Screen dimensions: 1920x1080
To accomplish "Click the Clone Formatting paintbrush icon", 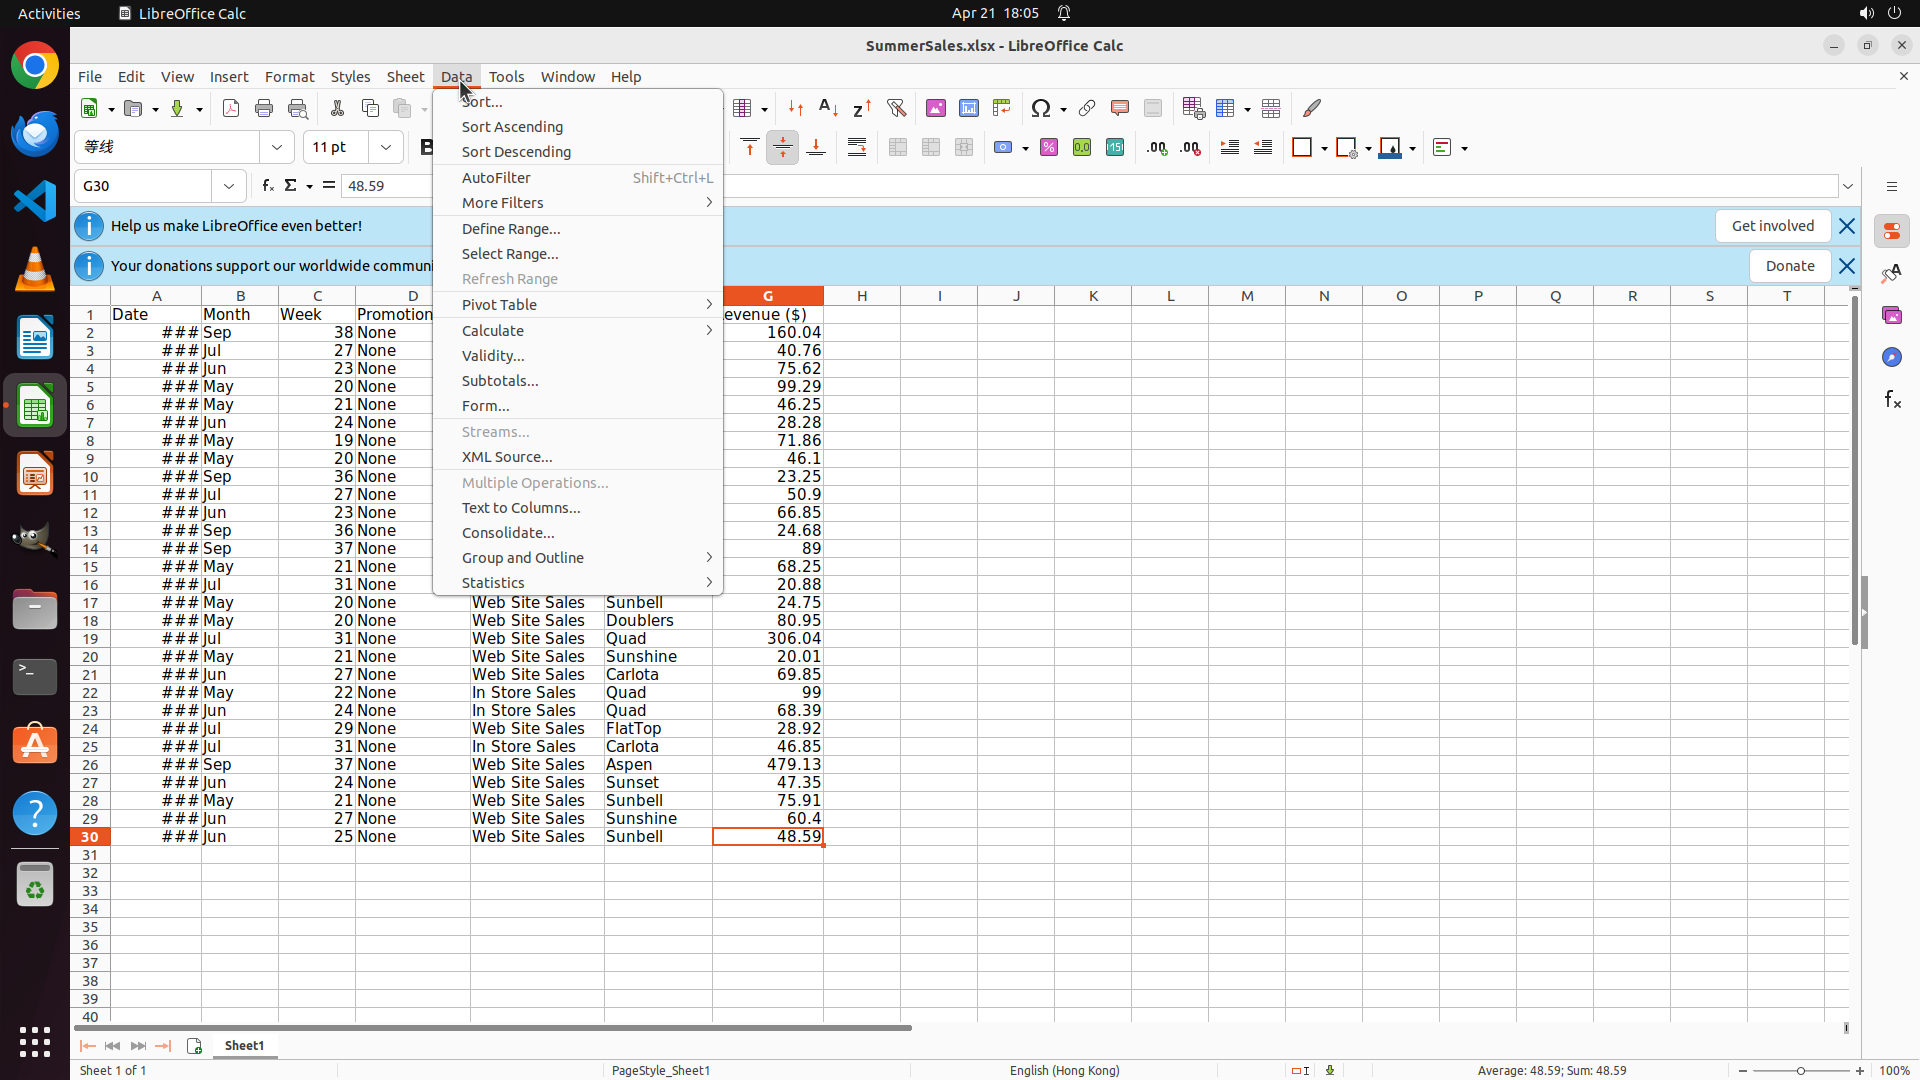I will tap(1312, 108).
